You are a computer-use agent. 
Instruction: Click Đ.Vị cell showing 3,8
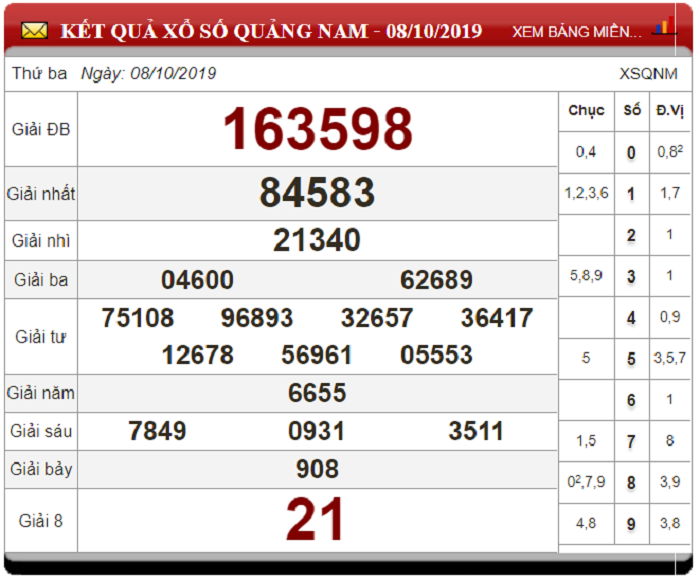670,523
